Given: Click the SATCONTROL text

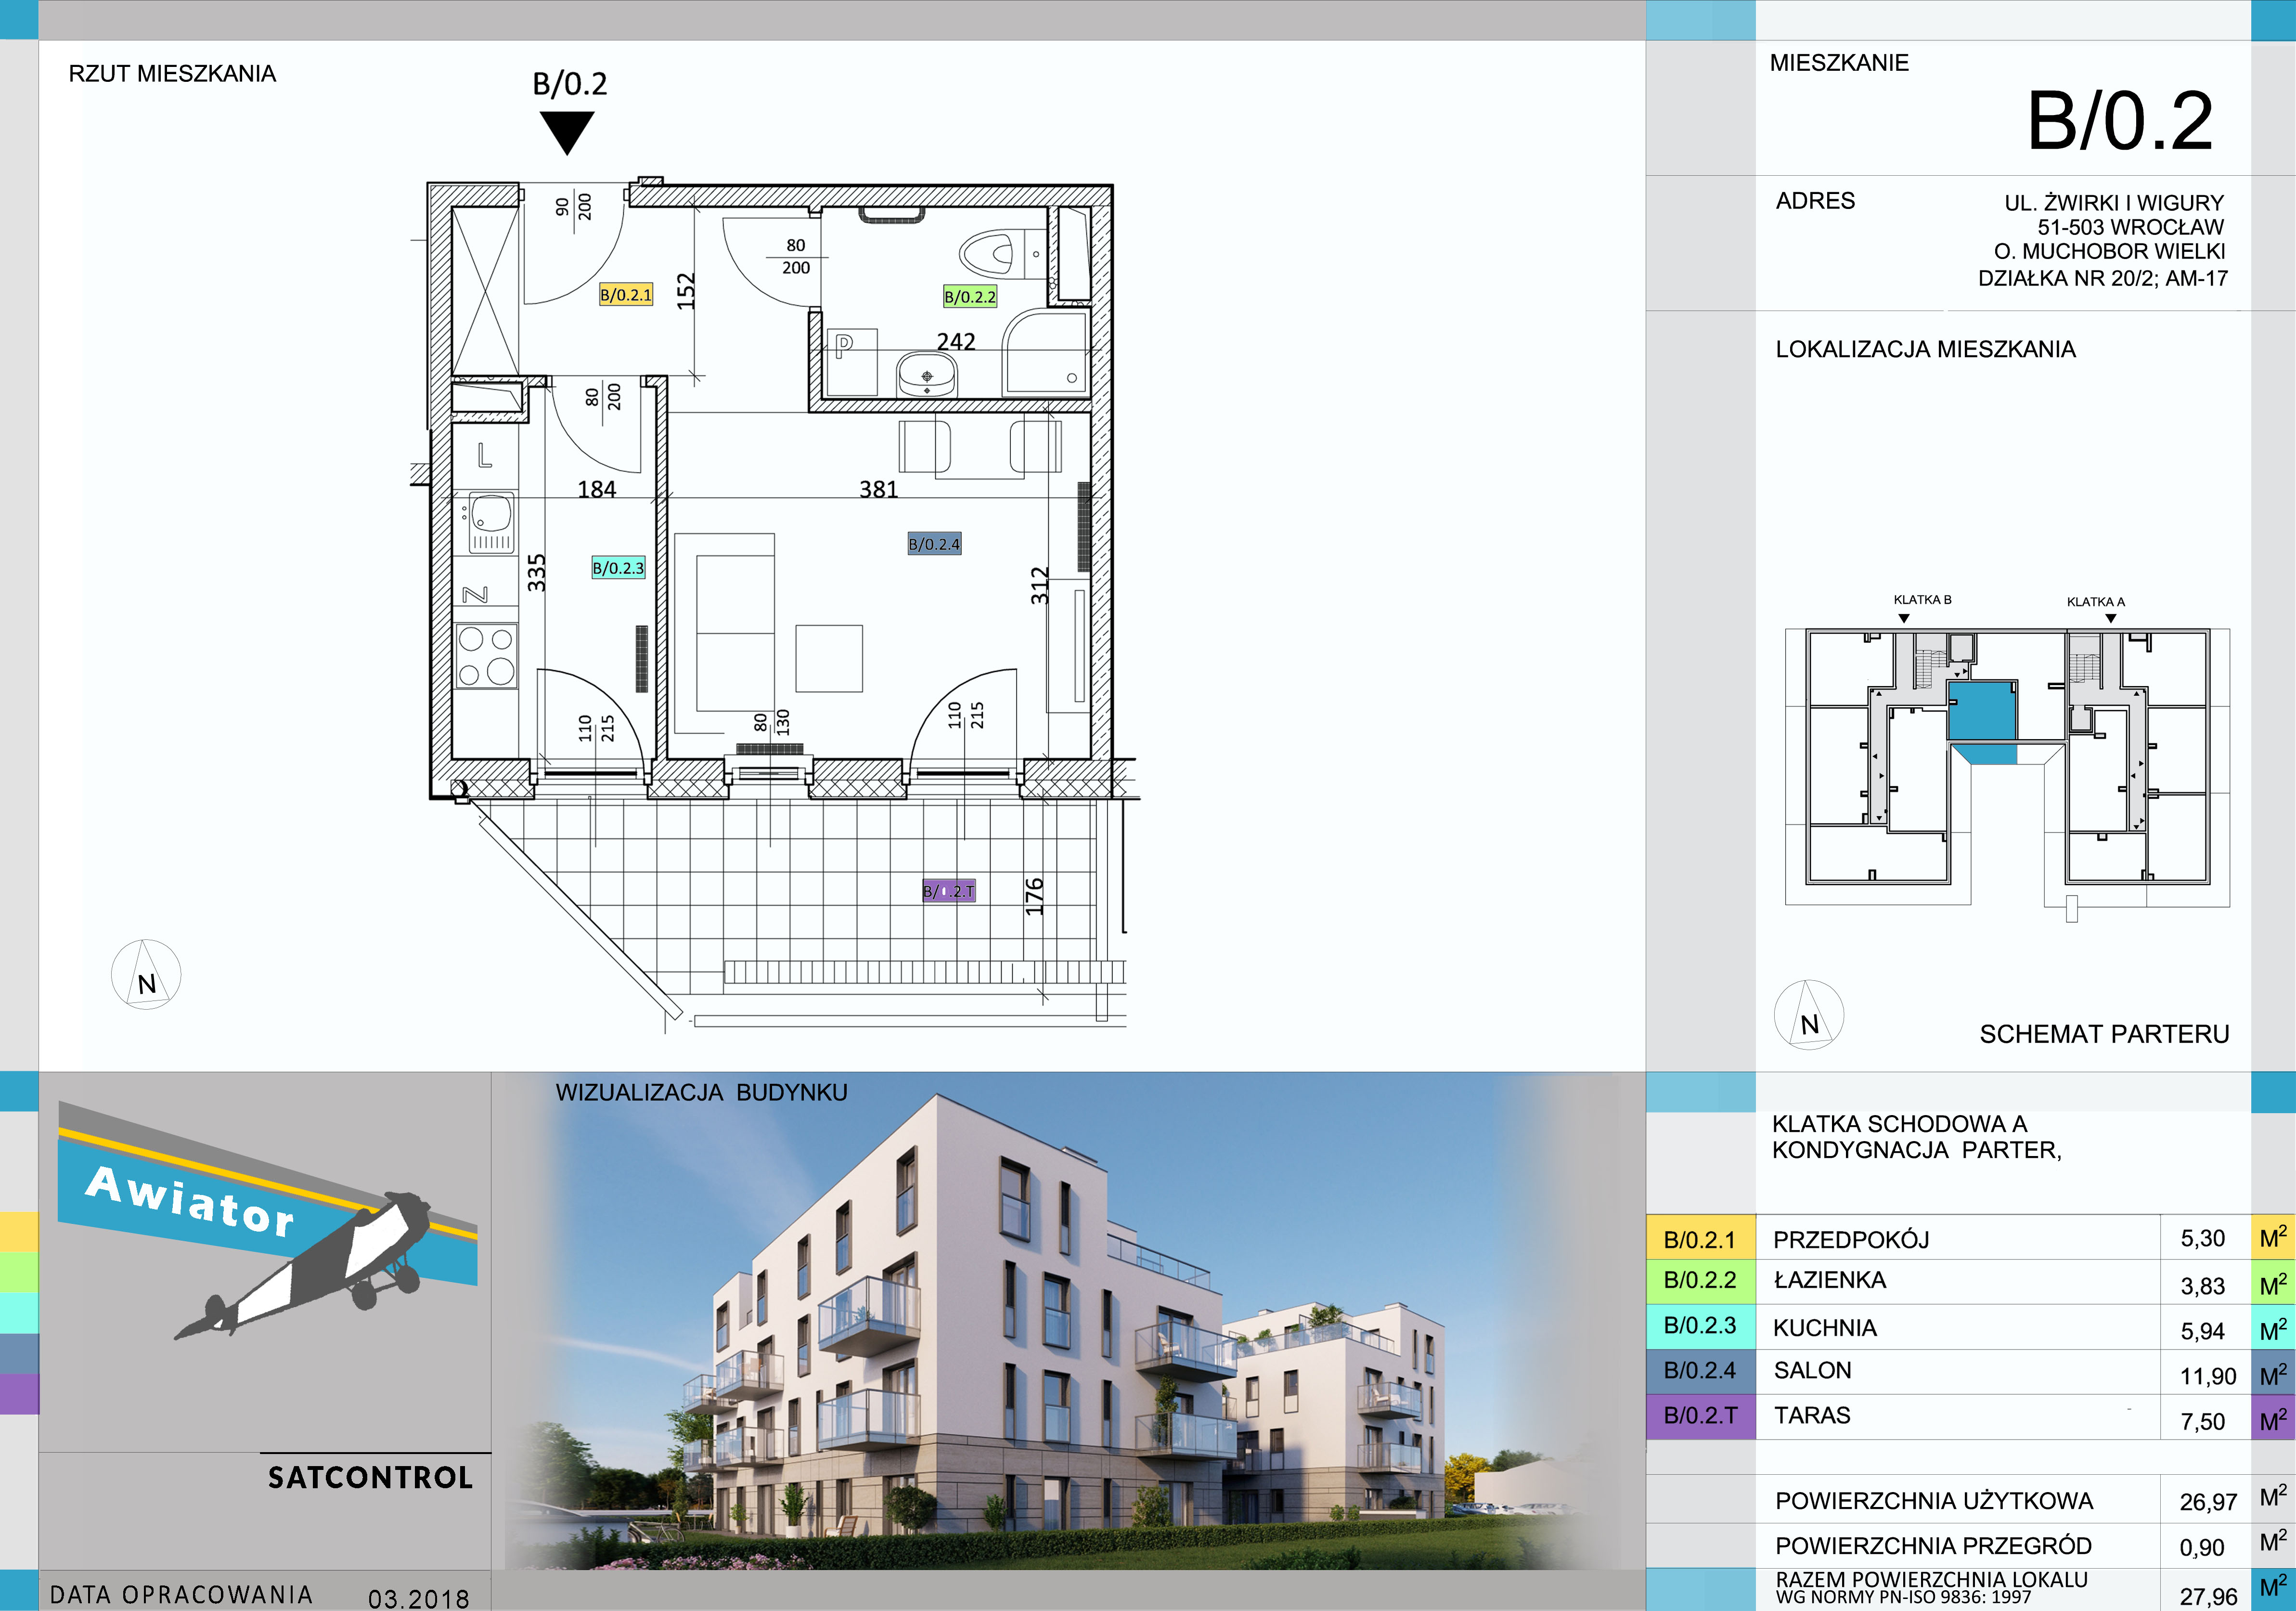Looking at the screenshot, I should pos(370,1477).
